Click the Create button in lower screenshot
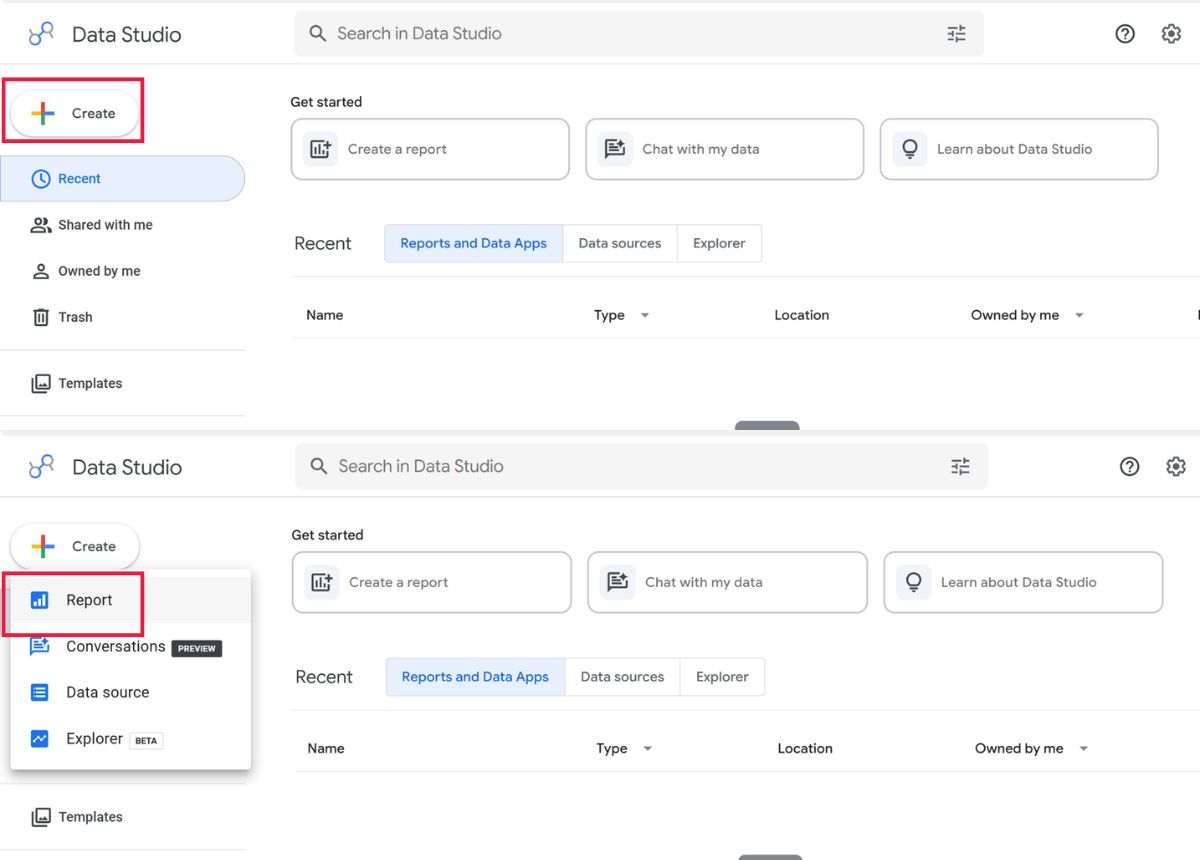This screenshot has height=860, width=1200. [74, 546]
